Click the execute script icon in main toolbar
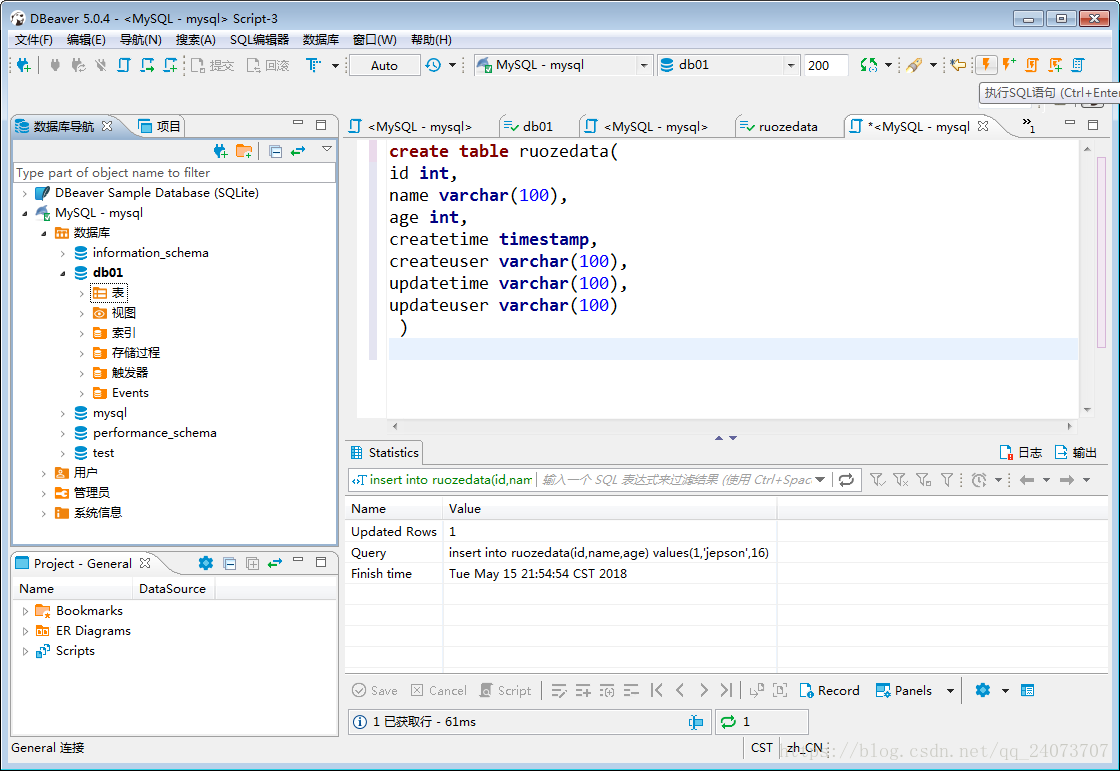The image size is (1120, 771). click(x=1031, y=65)
